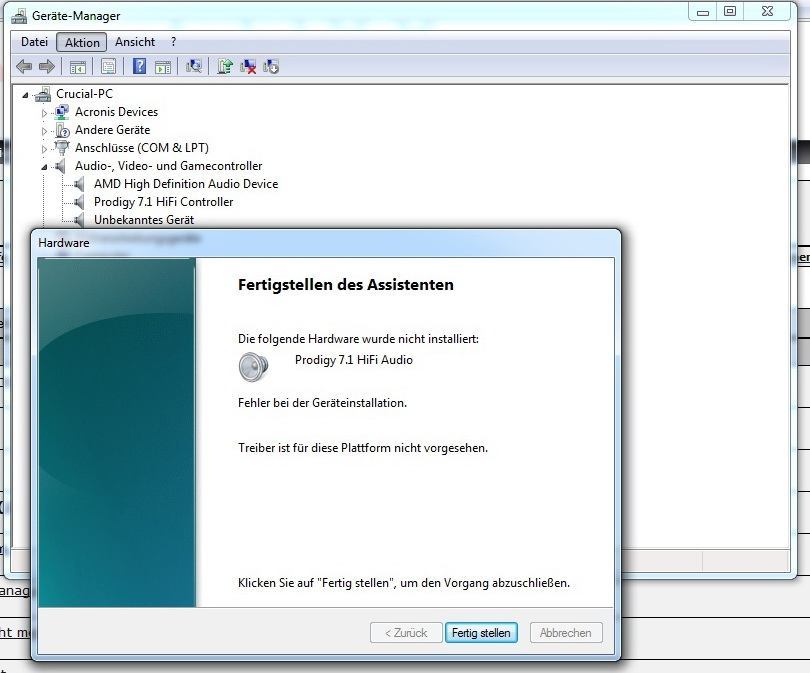Click the heading 'Fertigstellen des Assistenten'

tap(346, 285)
